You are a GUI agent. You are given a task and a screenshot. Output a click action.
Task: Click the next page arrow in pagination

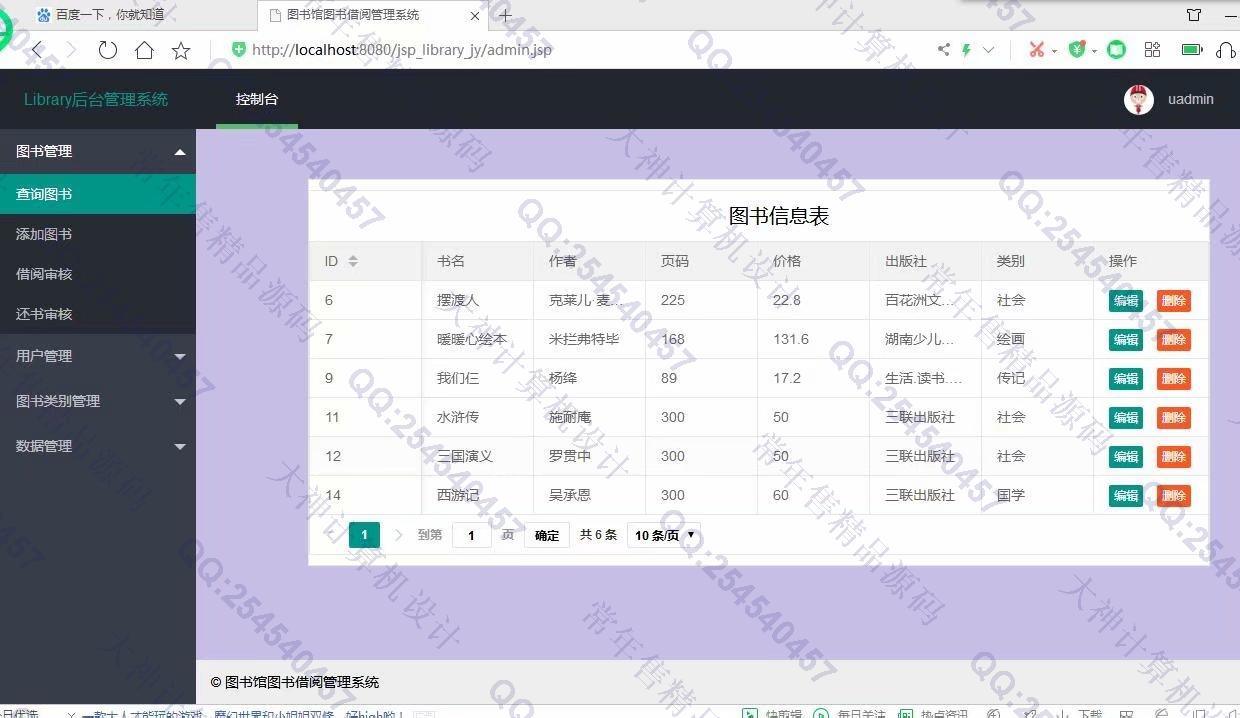399,535
